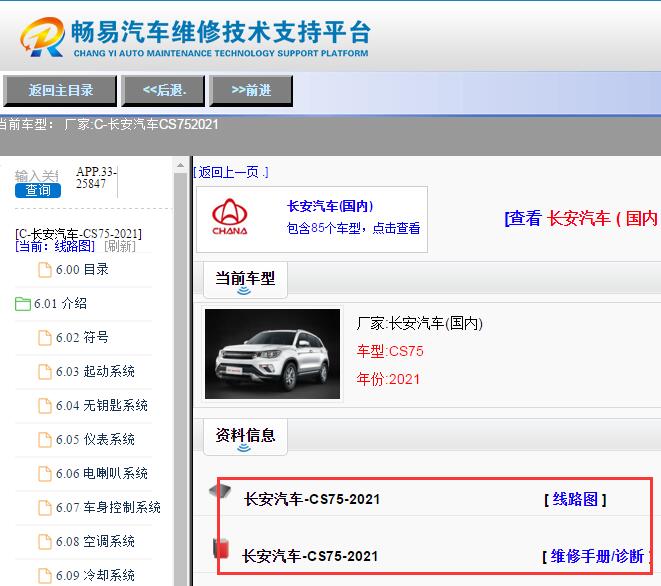Click the red manual icon beside 维修手册 row
661x586 pixels.
pos(221,548)
